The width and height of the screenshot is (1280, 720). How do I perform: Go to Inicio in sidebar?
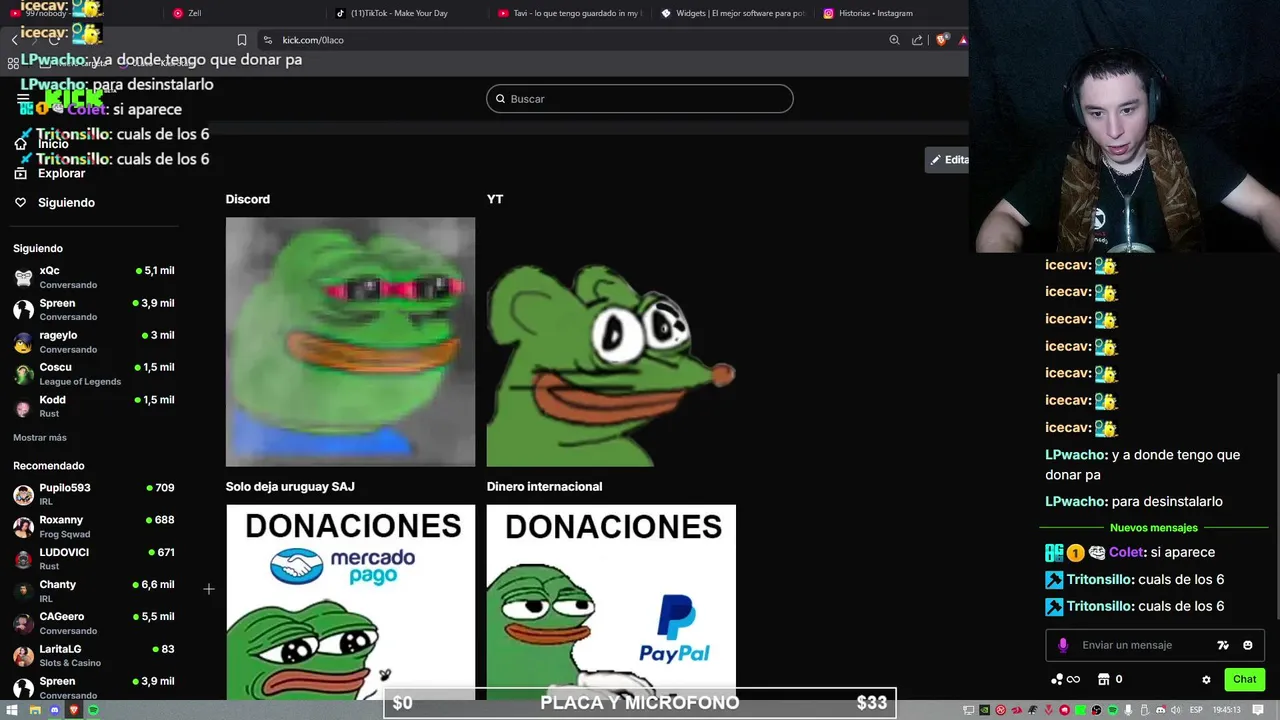41,144
